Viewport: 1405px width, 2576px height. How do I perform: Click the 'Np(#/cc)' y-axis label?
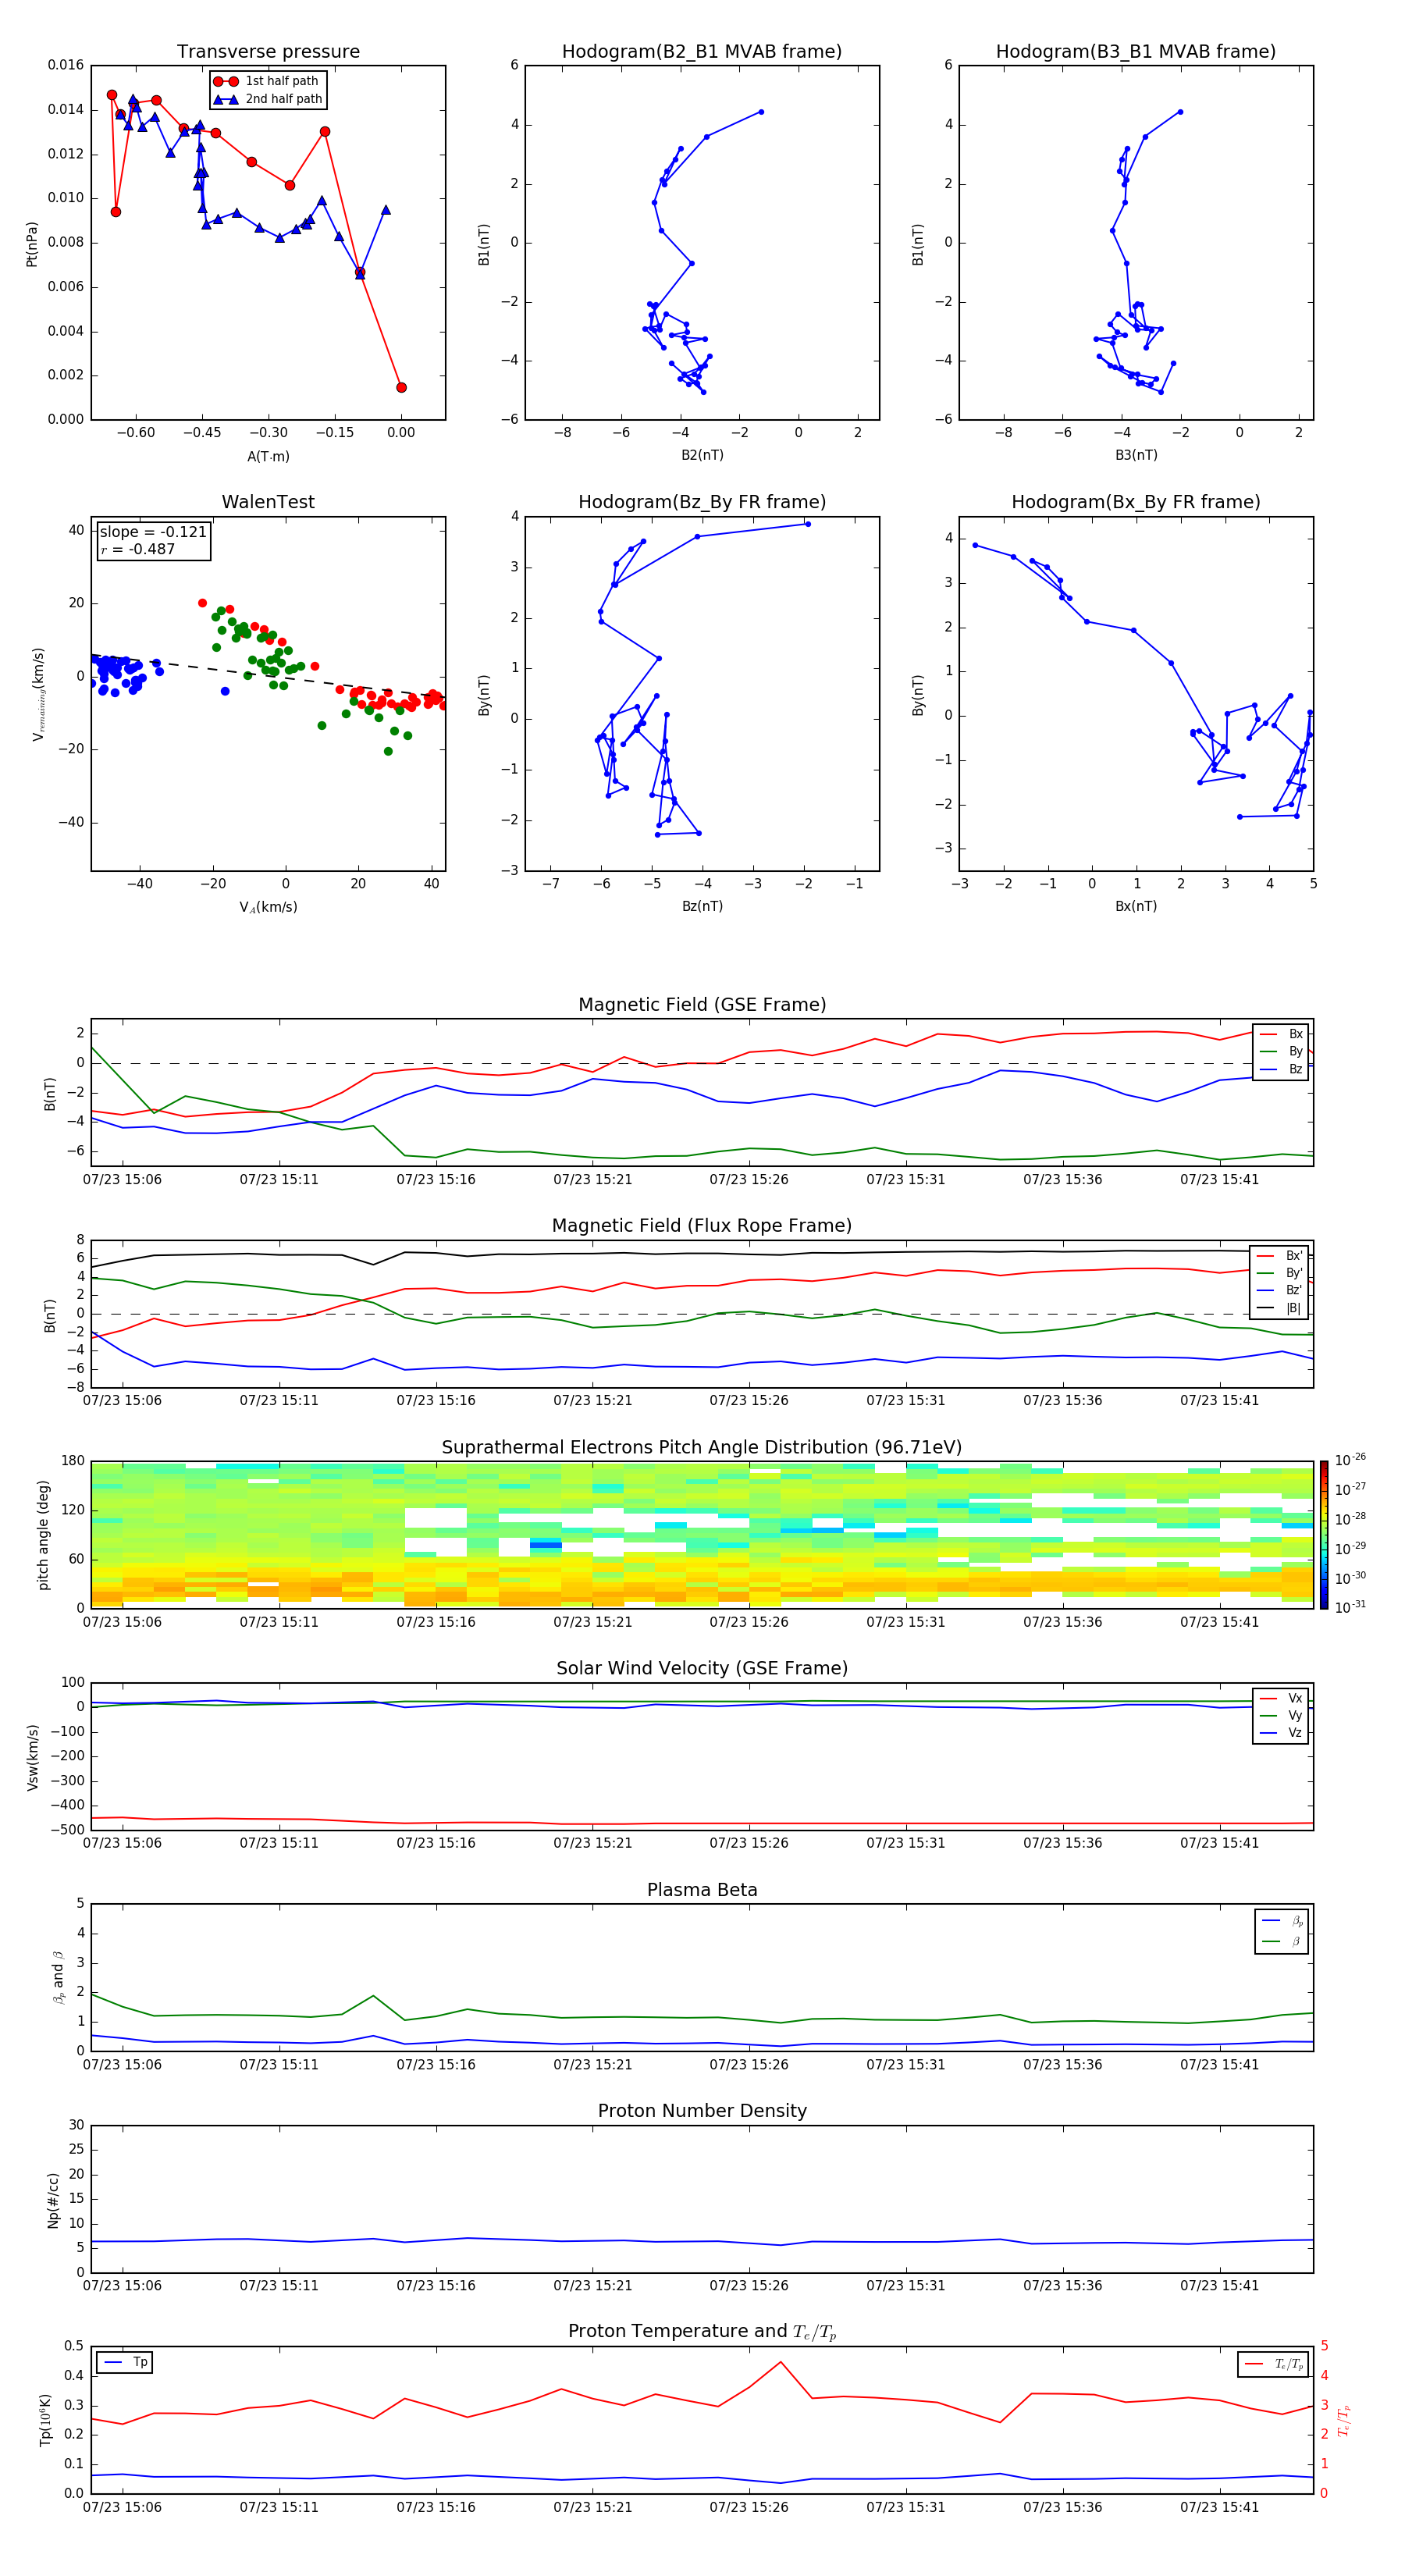[x=53, y=2199]
